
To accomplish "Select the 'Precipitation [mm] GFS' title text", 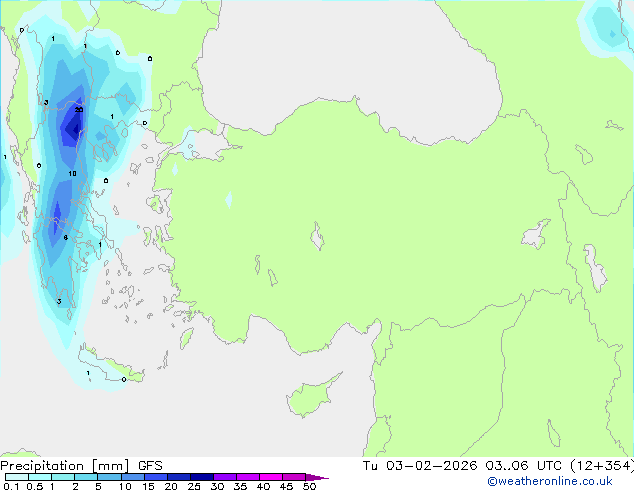I will pos(81,466).
